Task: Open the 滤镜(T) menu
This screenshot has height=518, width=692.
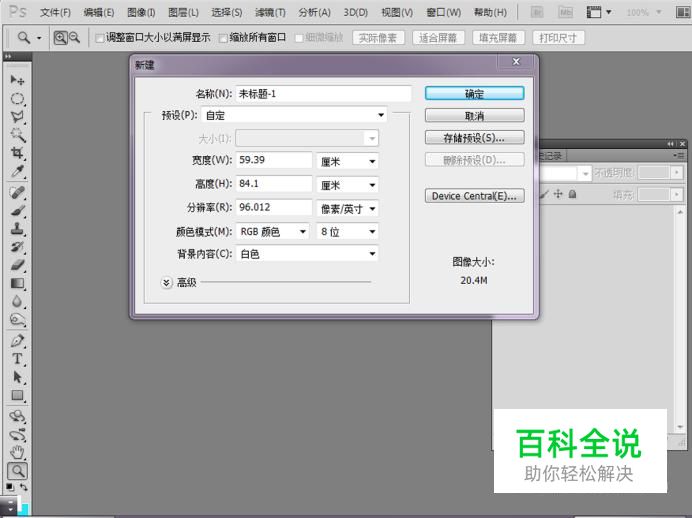Action: click(x=270, y=12)
